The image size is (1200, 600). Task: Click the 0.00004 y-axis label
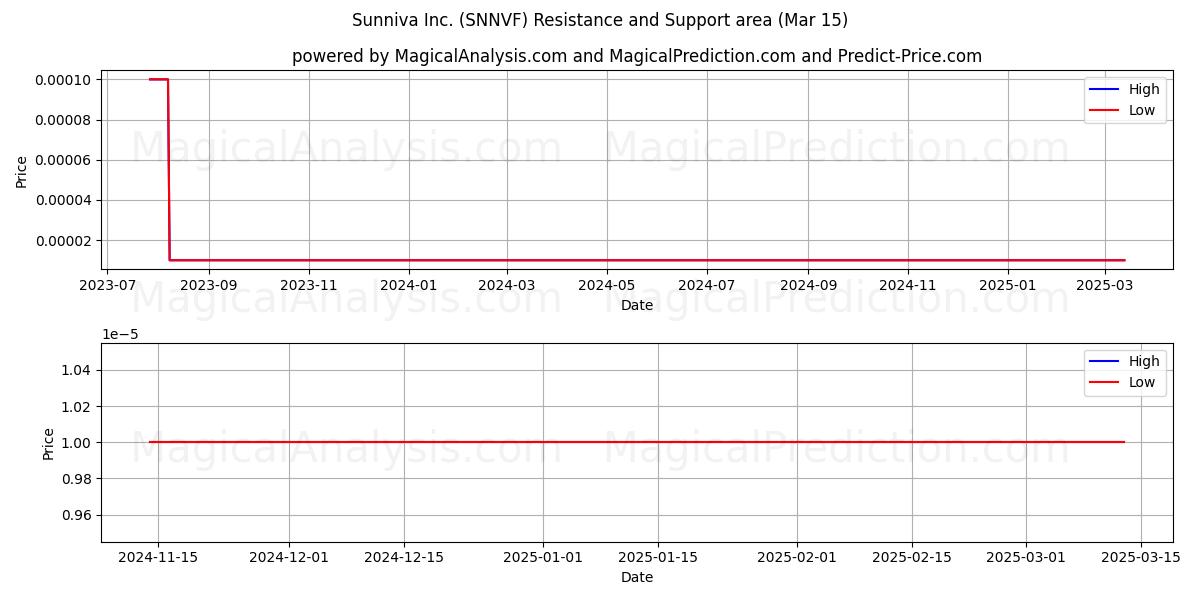62,200
